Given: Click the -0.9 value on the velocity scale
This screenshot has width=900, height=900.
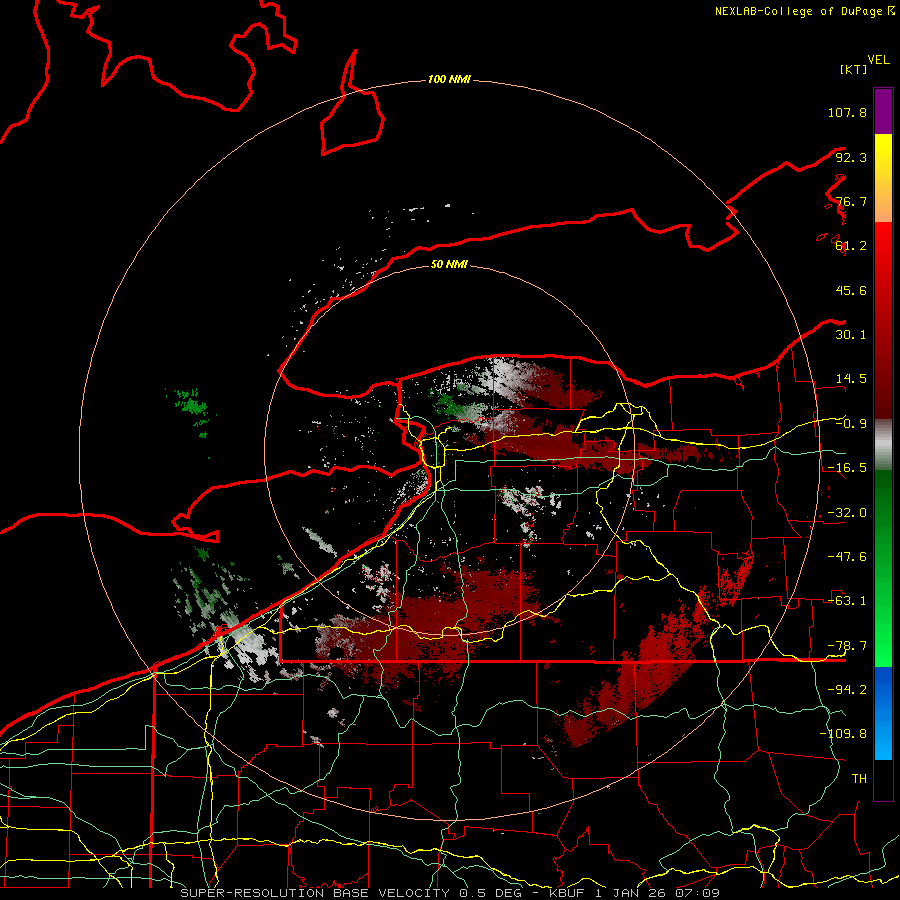Looking at the screenshot, I should 851,424.
